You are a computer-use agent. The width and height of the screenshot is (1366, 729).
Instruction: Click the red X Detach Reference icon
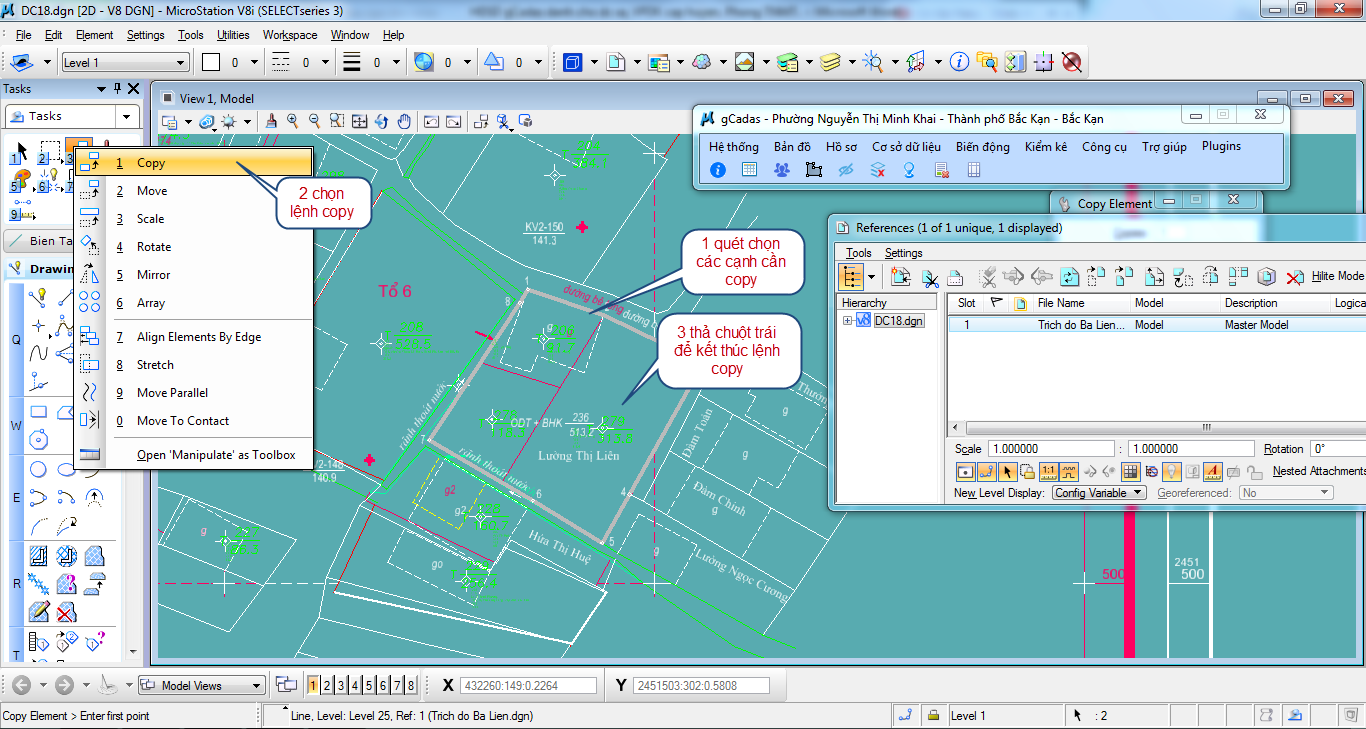click(1294, 277)
